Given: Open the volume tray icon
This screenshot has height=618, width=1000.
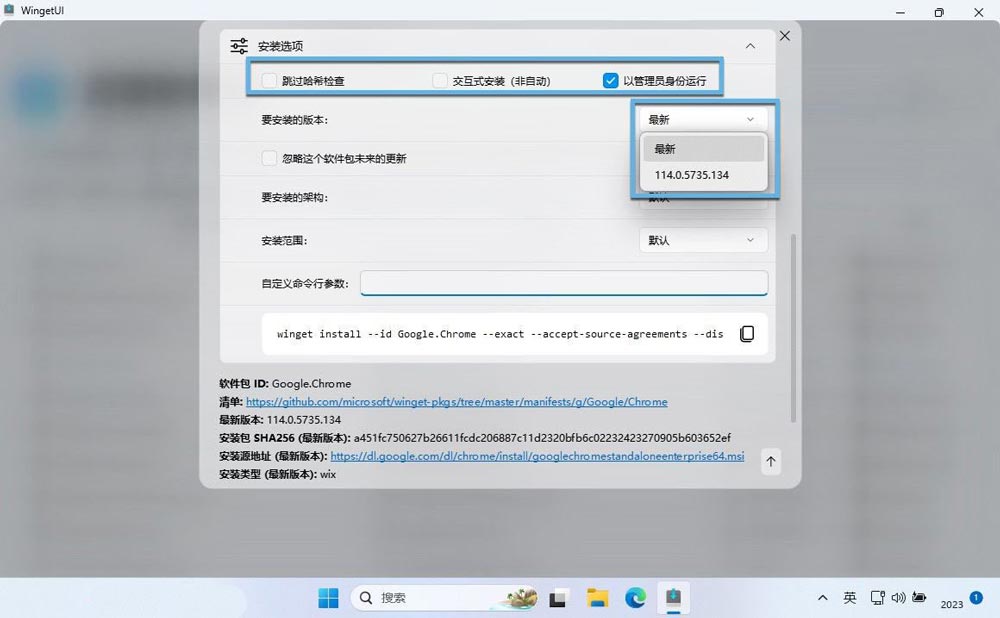Looking at the screenshot, I should coord(899,598).
